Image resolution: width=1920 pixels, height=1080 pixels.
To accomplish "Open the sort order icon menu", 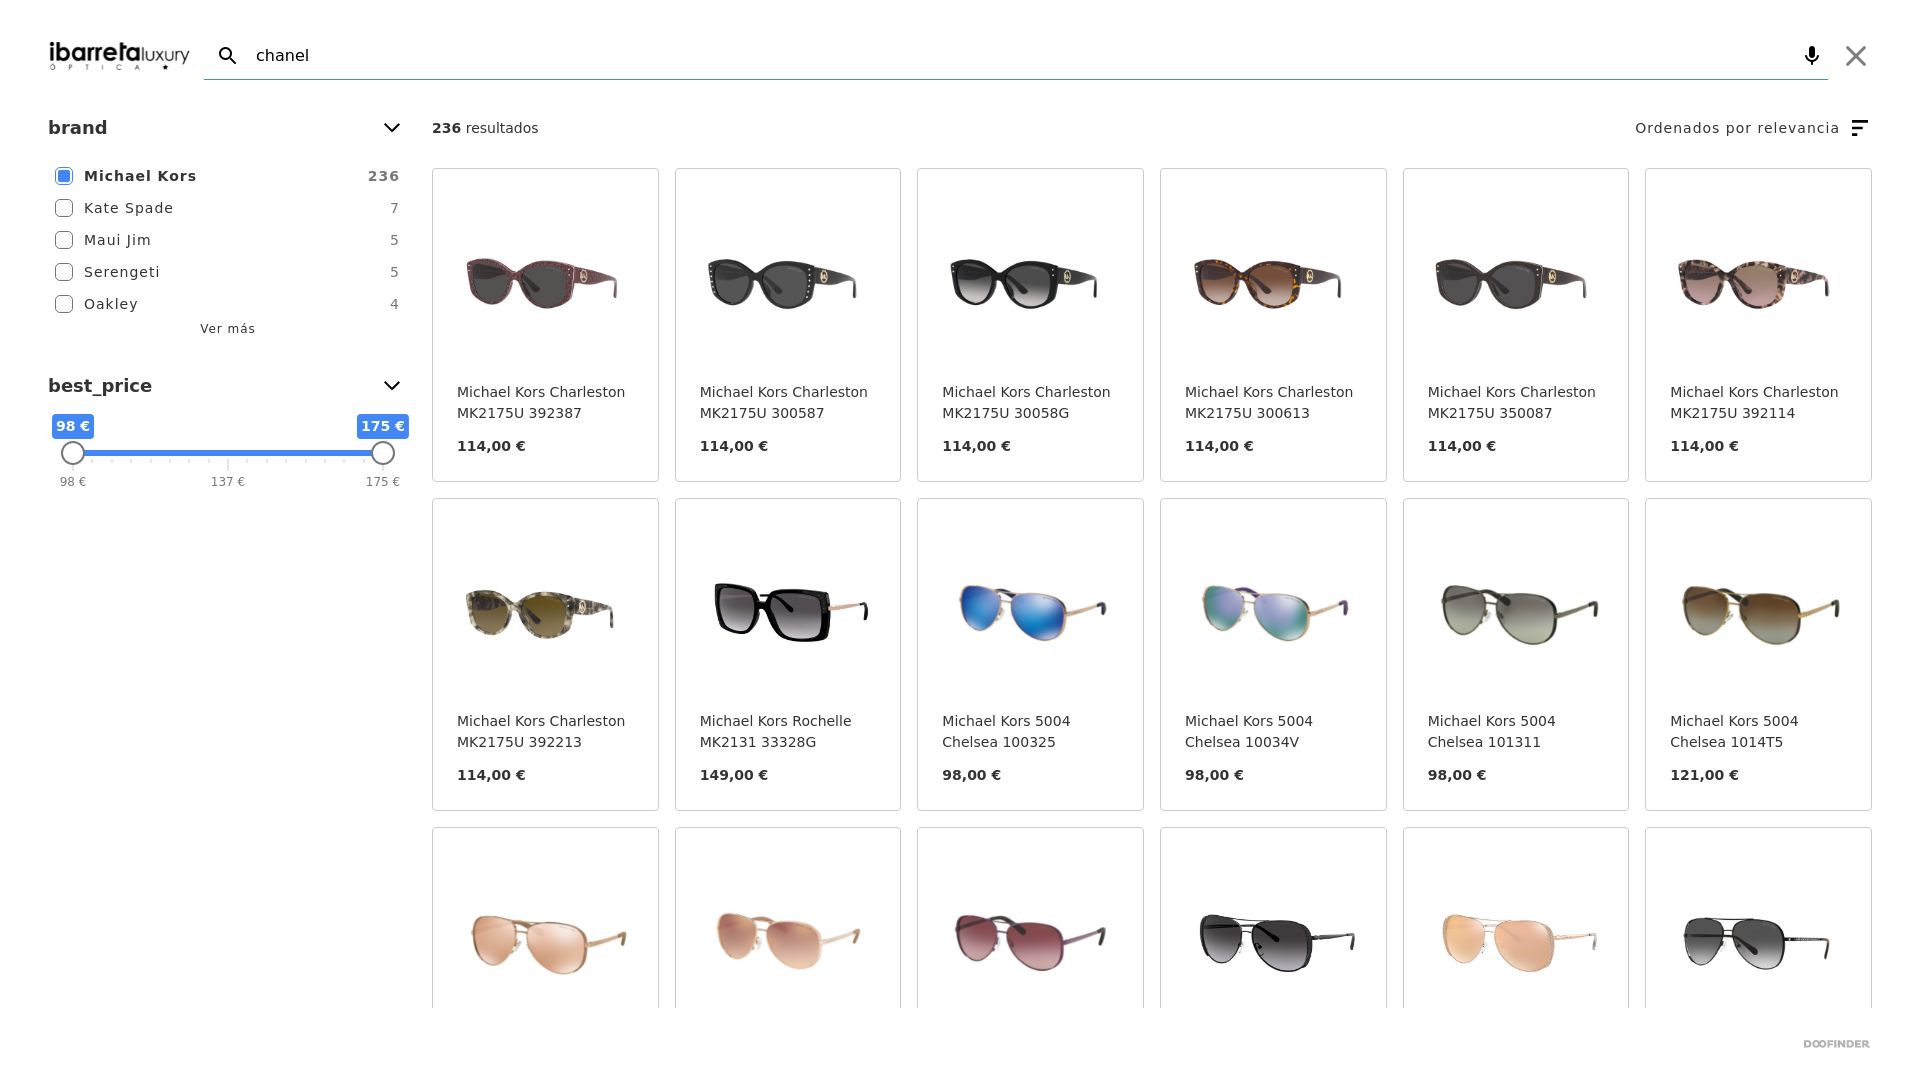I will point(1860,128).
